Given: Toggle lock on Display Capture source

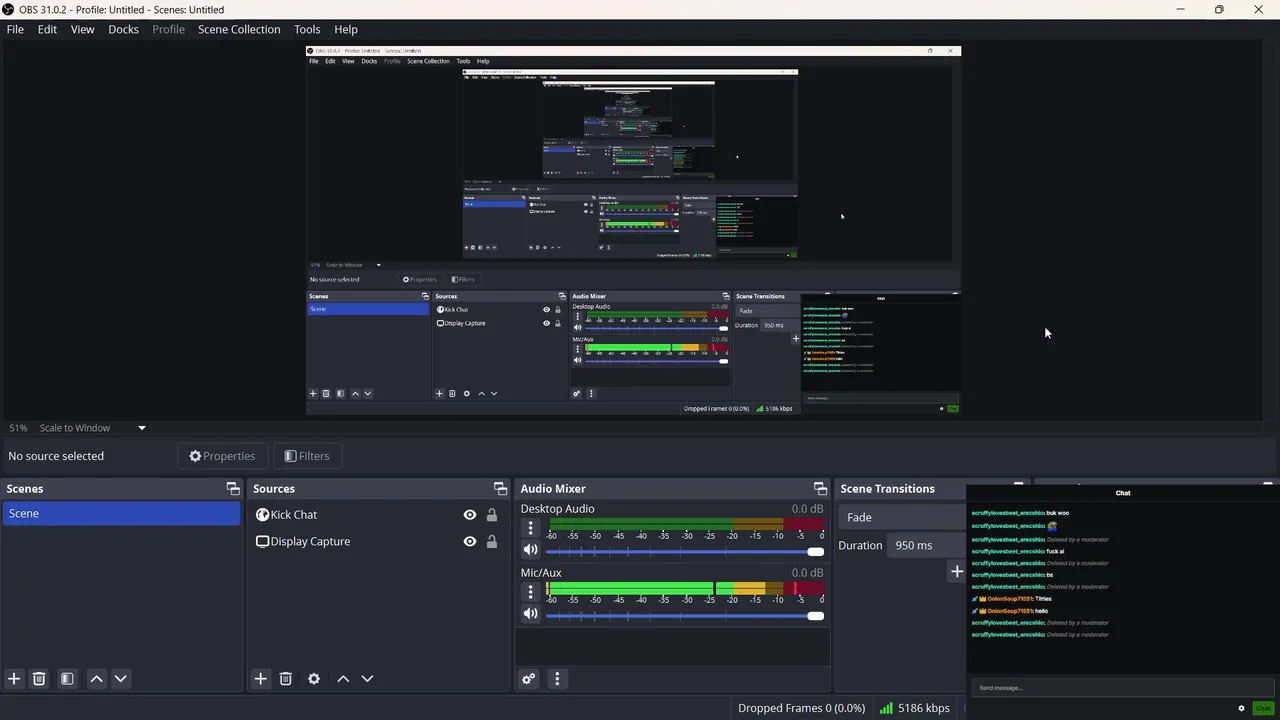Looking at the screenshot, I should [x=492, y=542].
